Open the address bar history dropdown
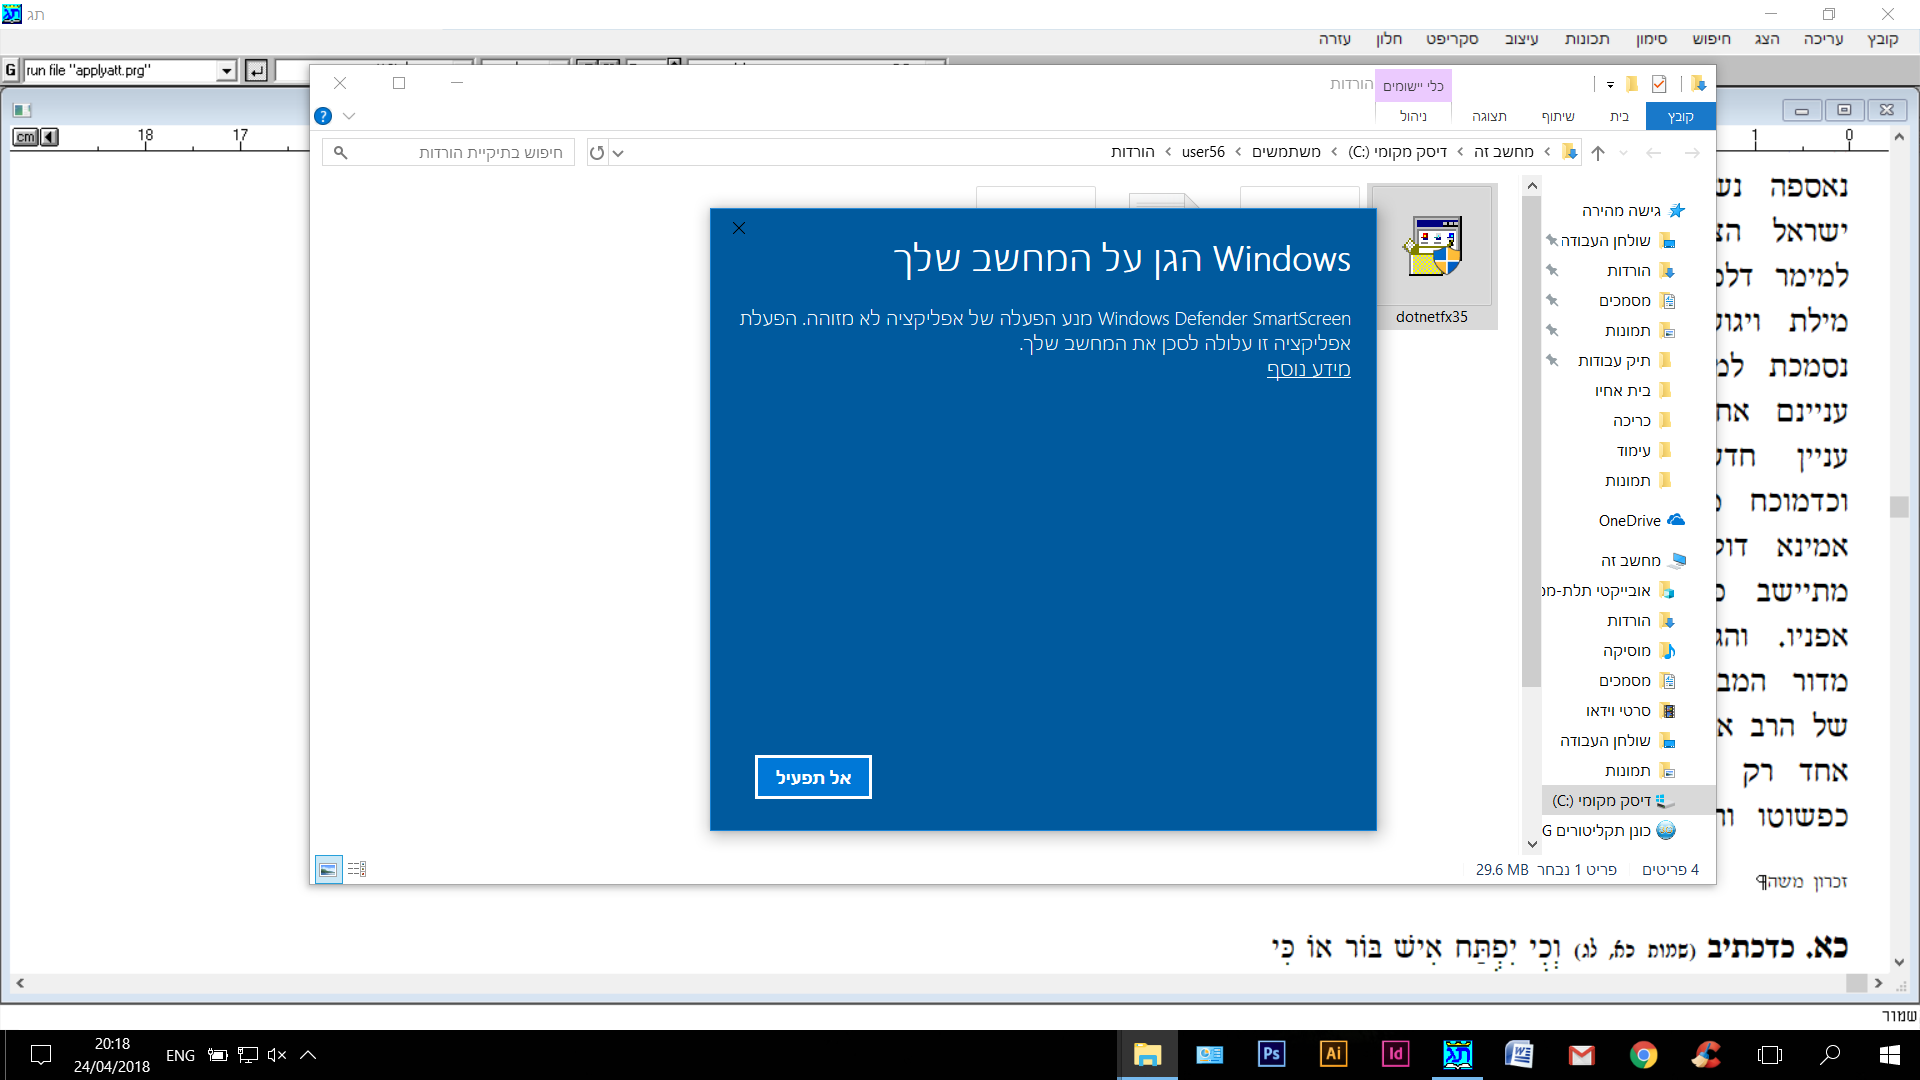1920x1080 pixels. point(618,152)
